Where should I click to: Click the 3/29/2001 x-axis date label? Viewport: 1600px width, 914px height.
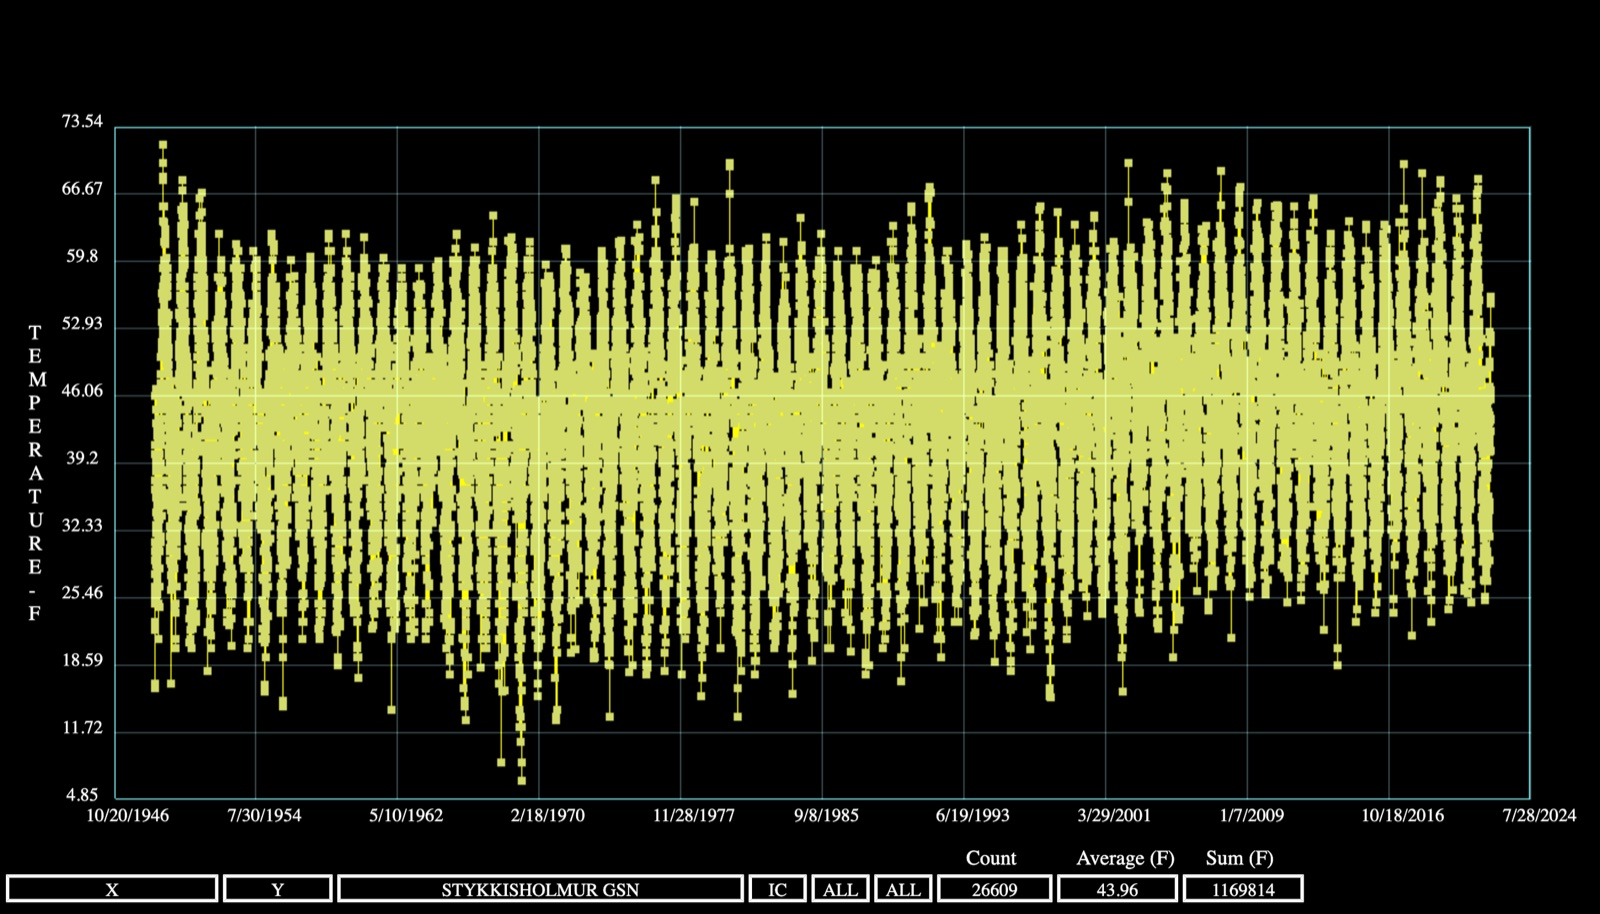coord(1114,815)
